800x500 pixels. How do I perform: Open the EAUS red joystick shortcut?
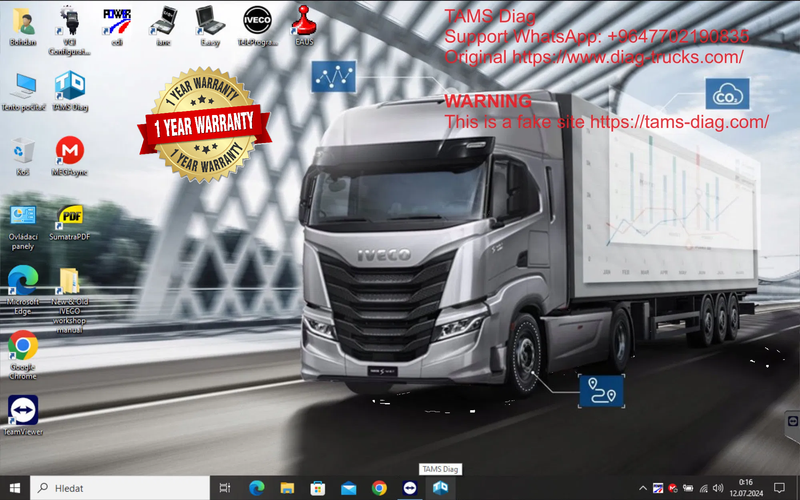[302, 23]
